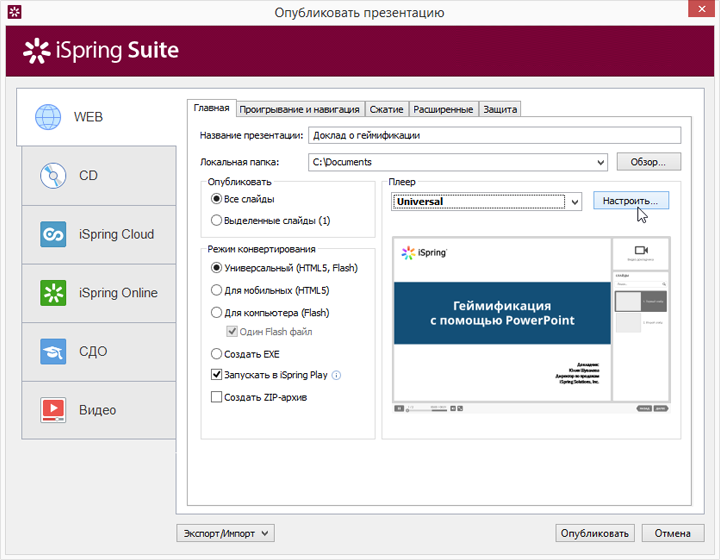Click the Отмена button
Screen dimensions: 720x560
673,533
